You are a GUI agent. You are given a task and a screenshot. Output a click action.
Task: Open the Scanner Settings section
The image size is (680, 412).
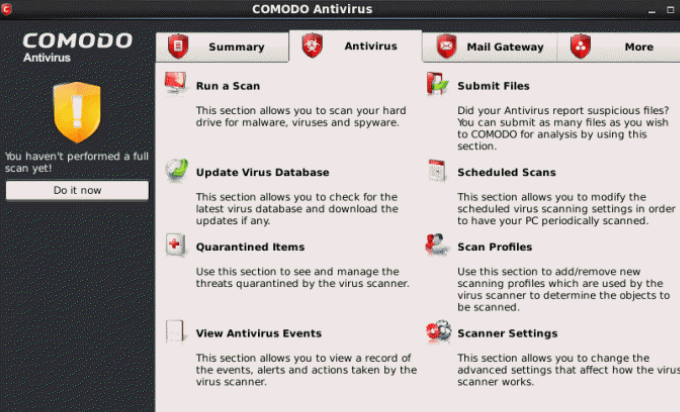click(x=507, y=333)
